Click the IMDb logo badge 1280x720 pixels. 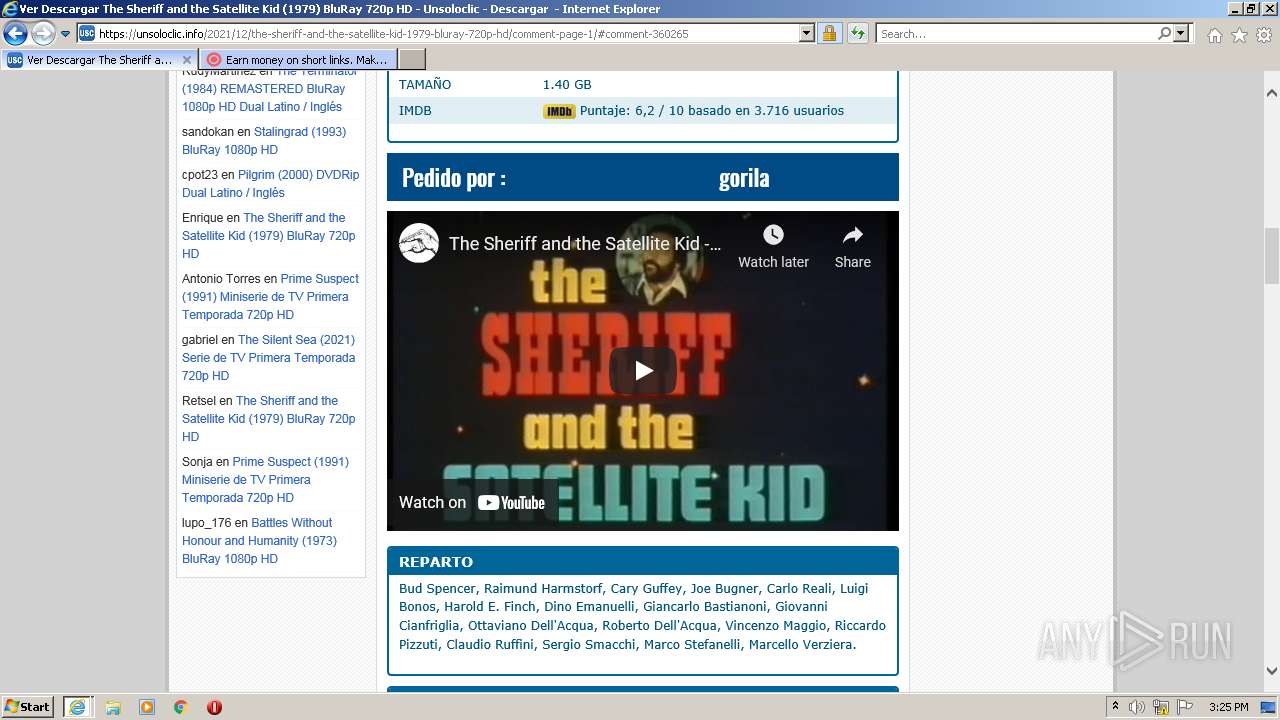(559, 111)
